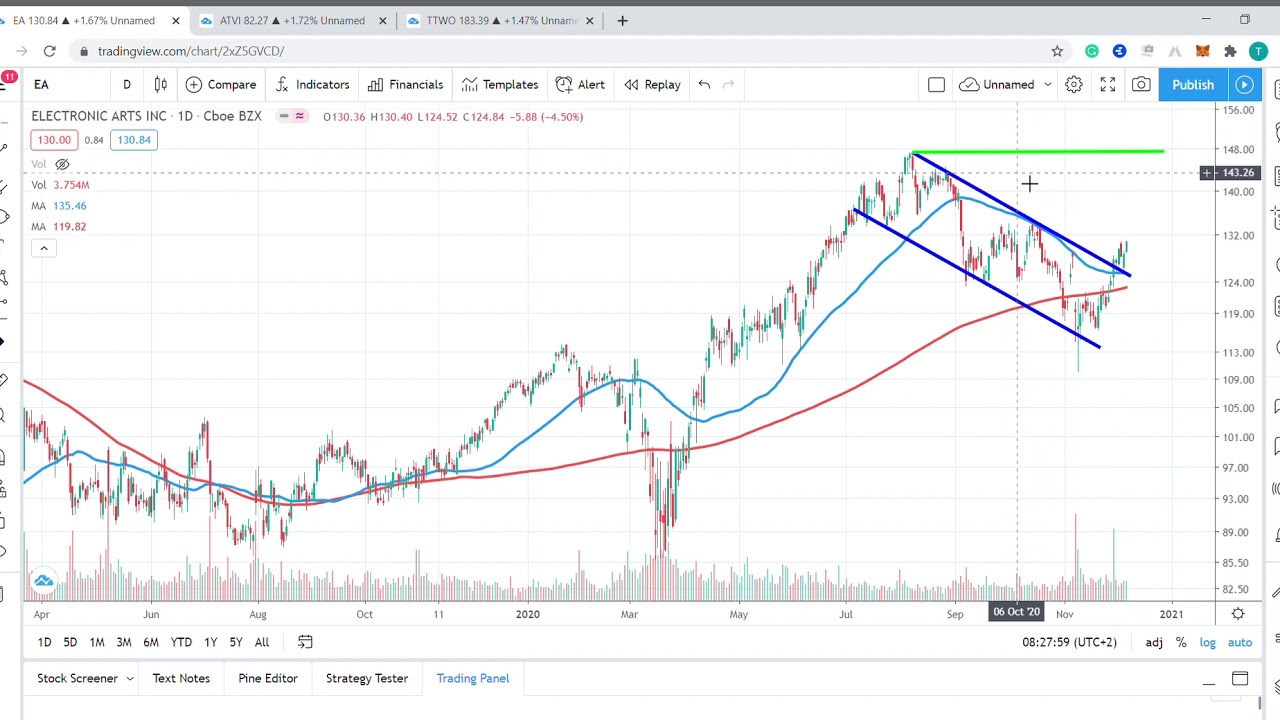Image resolution: width=1280 pixels, height=720 pixels.
Task: Open the go to date calendar icon
Action: pos(305,642)
